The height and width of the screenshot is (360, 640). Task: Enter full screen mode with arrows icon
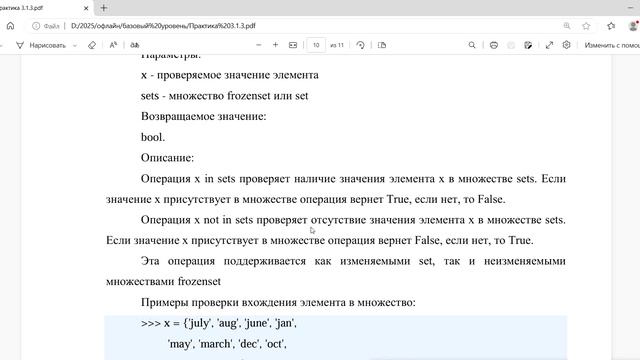pos(549,45)
